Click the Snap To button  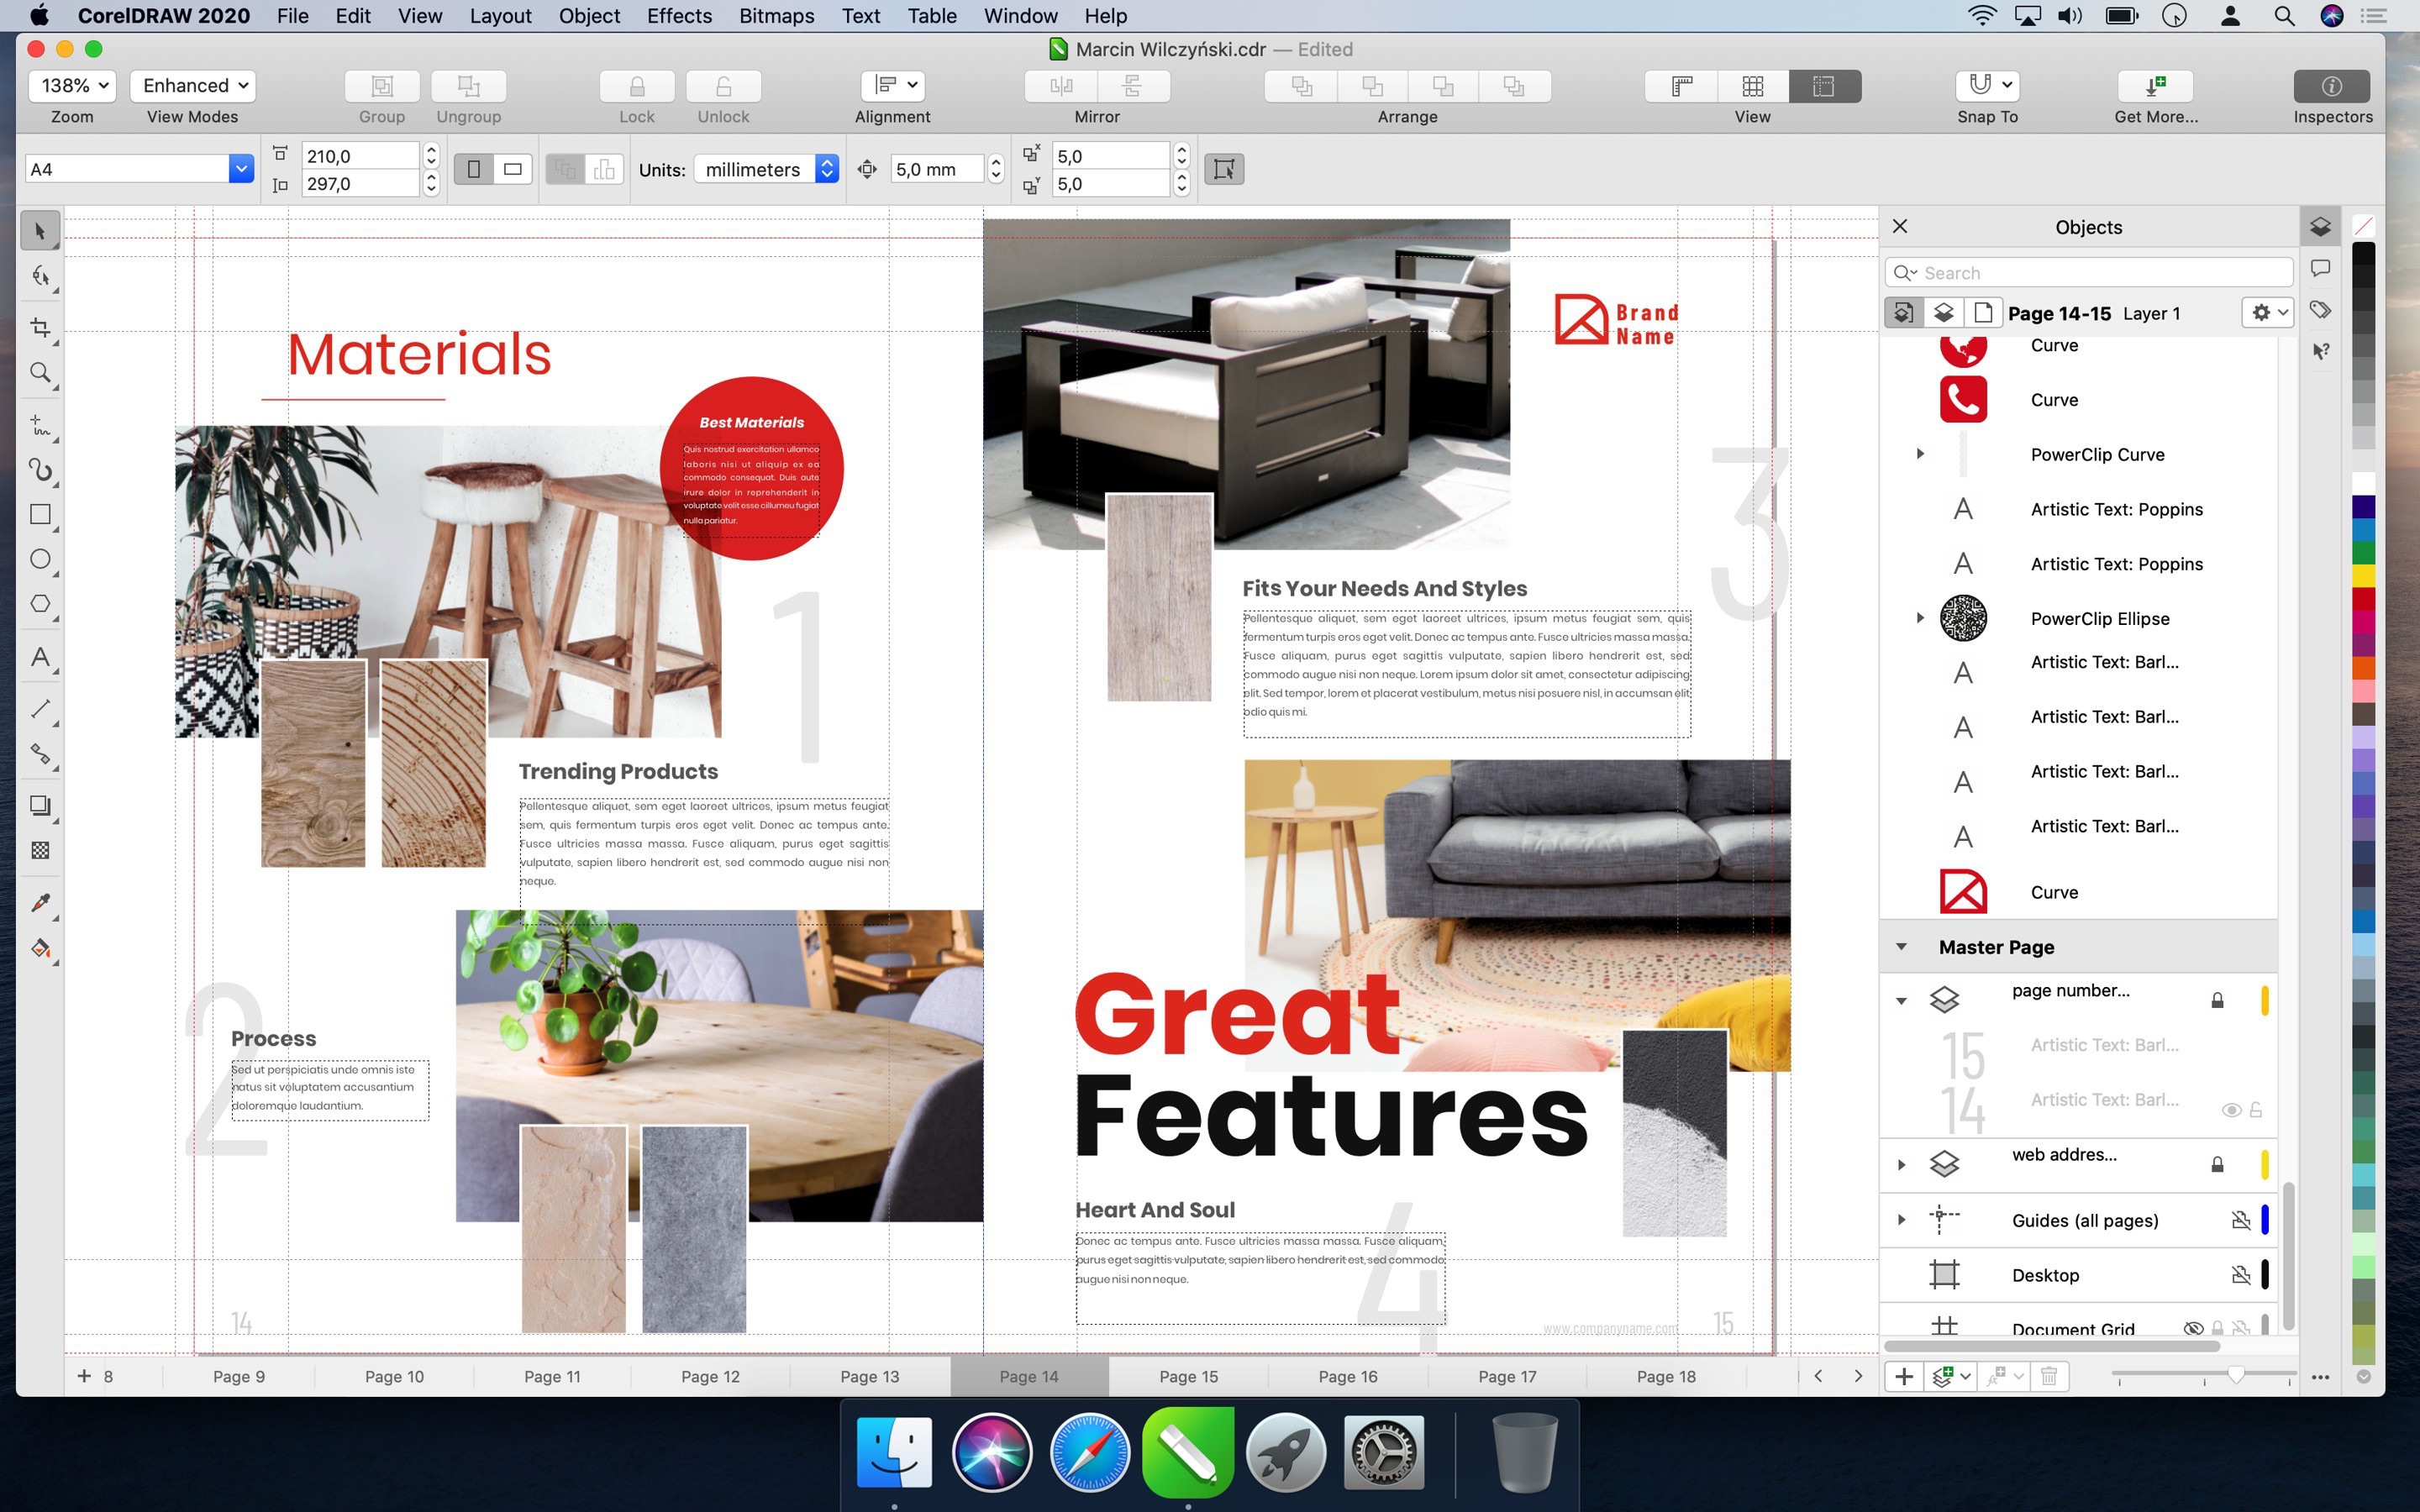[1987, 86]
